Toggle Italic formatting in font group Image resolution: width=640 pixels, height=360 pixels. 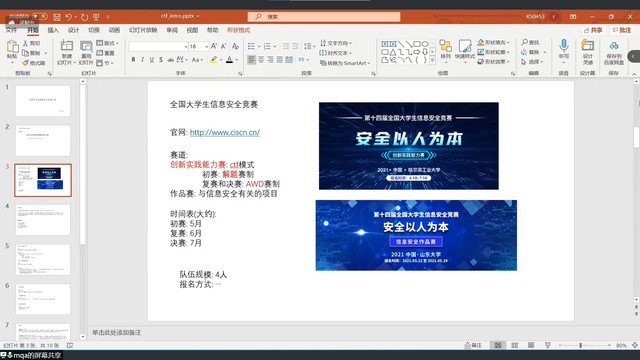pos(142,60)
